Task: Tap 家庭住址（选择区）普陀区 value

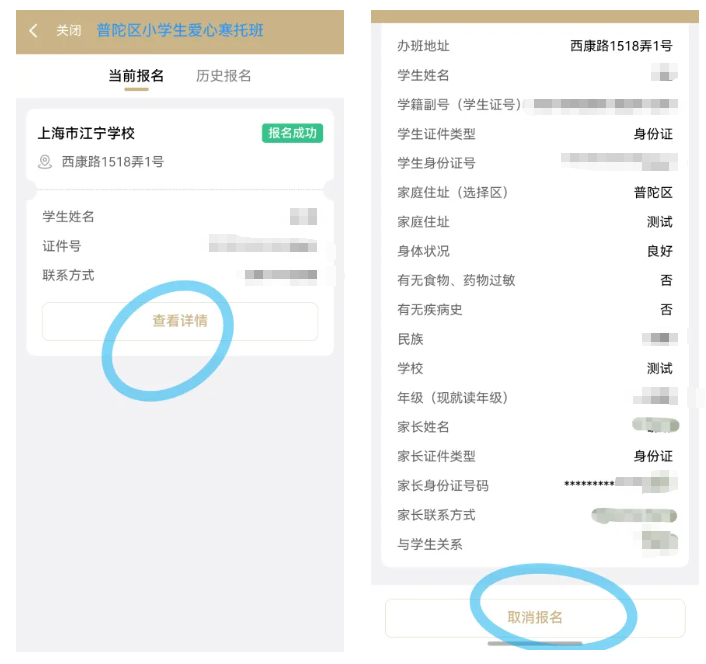Action: 653,193
